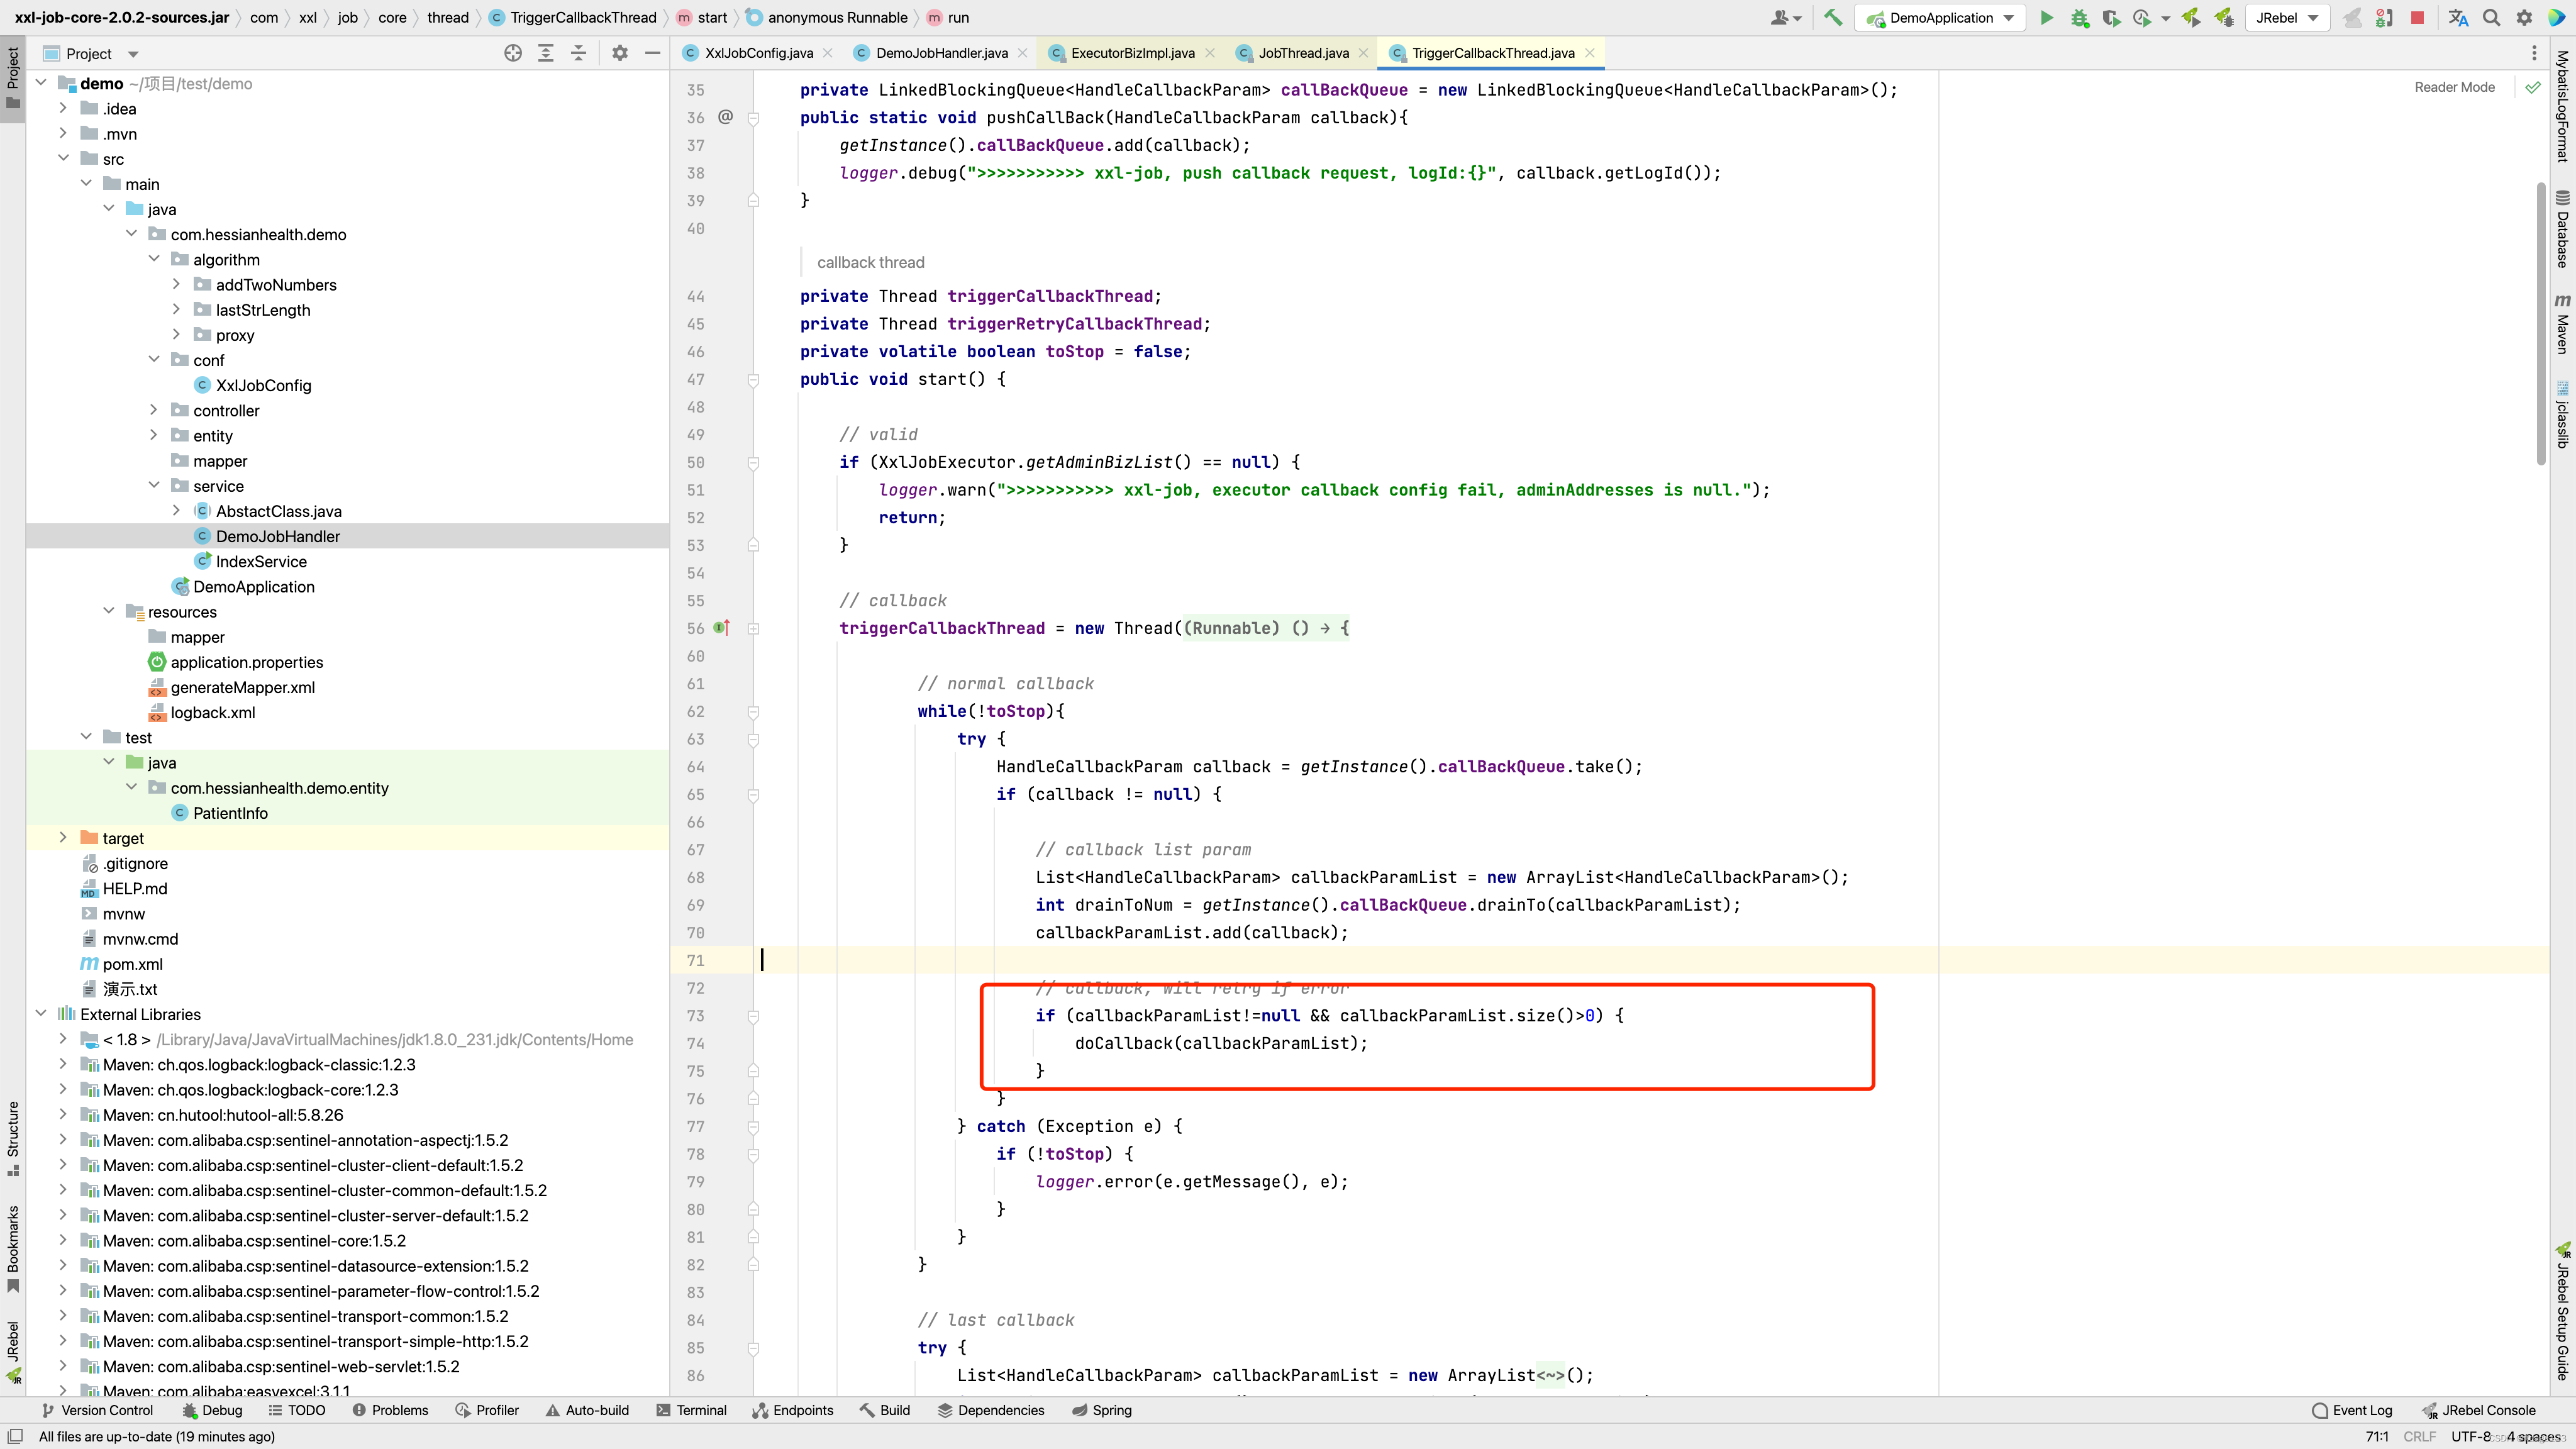Collapse the service folder in the tree
This screenshot has height=1449, width=2576.
[154, 485]
